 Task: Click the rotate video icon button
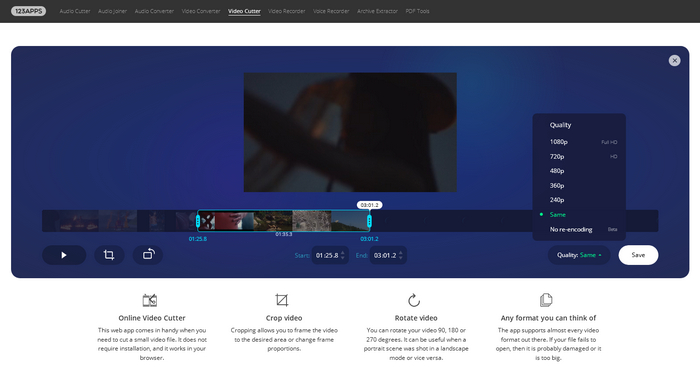coord(148,255)
